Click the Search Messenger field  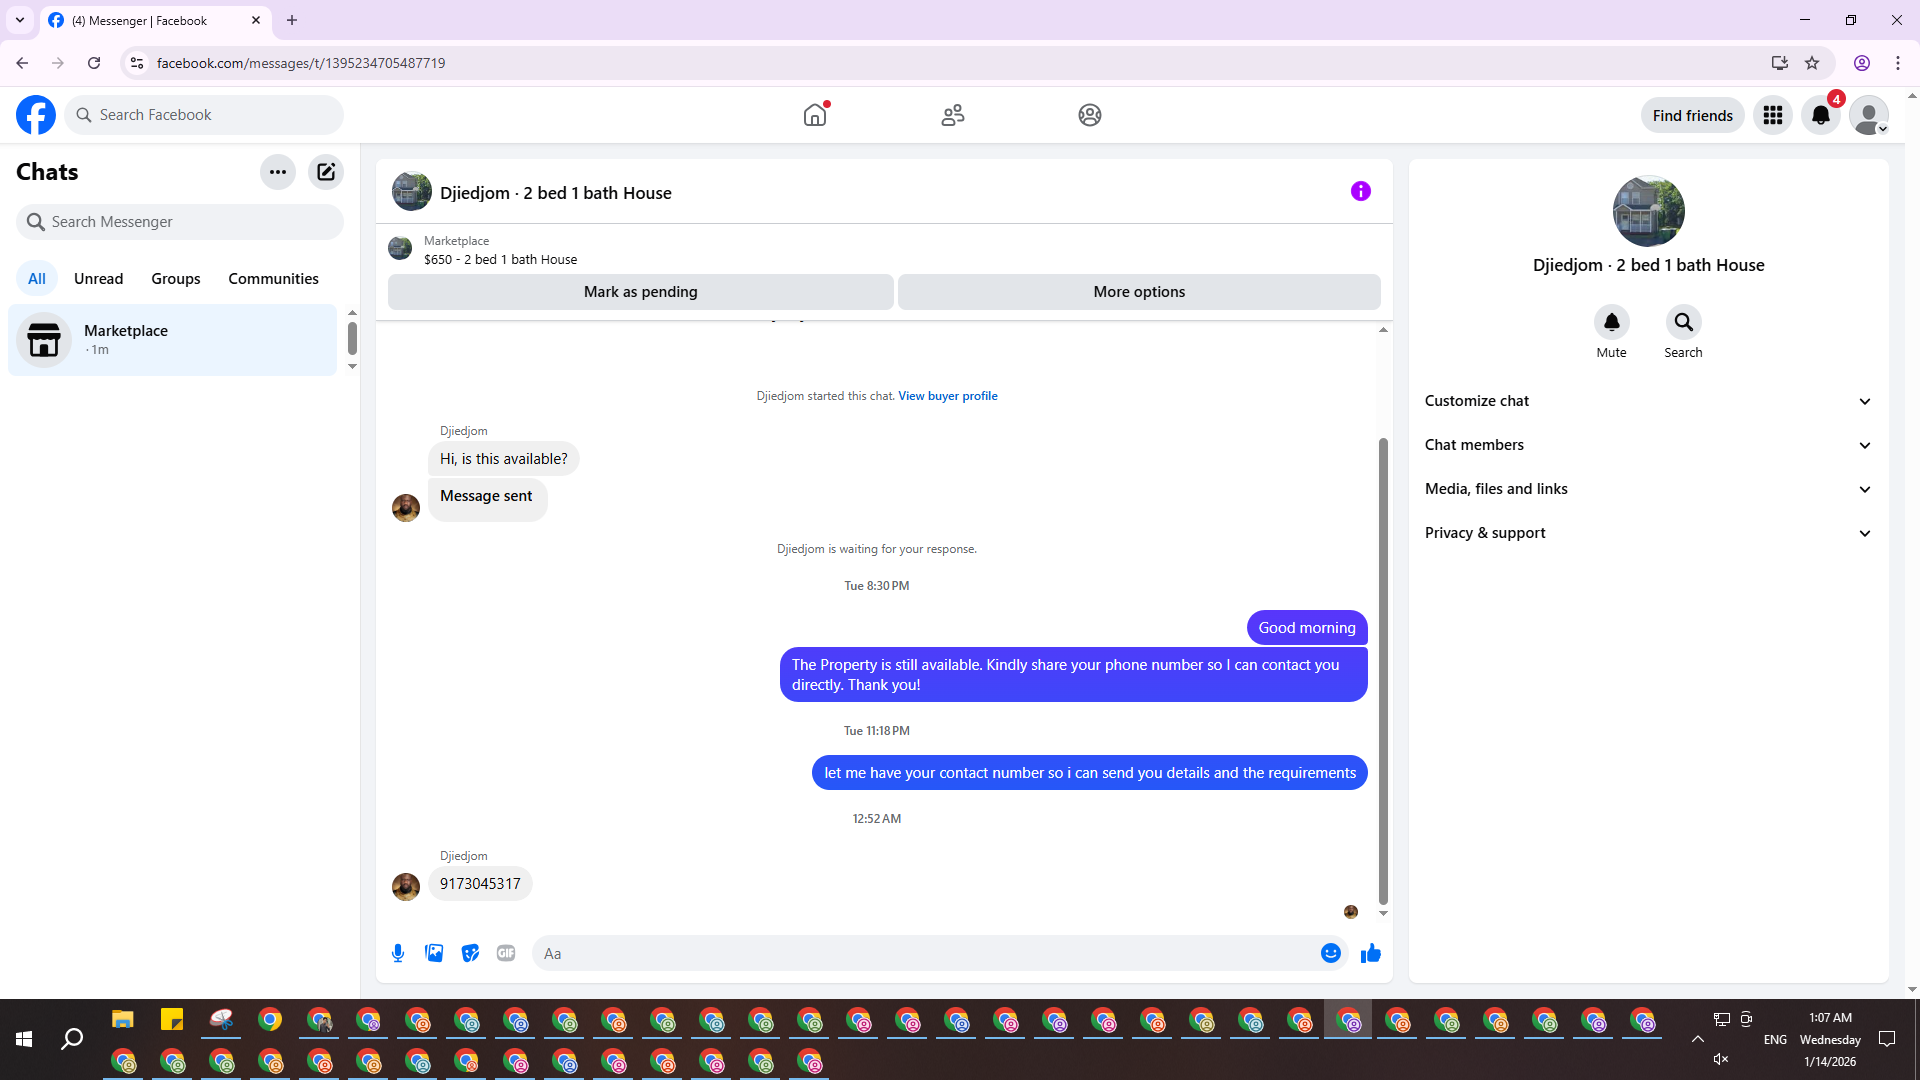click(180, 222)
